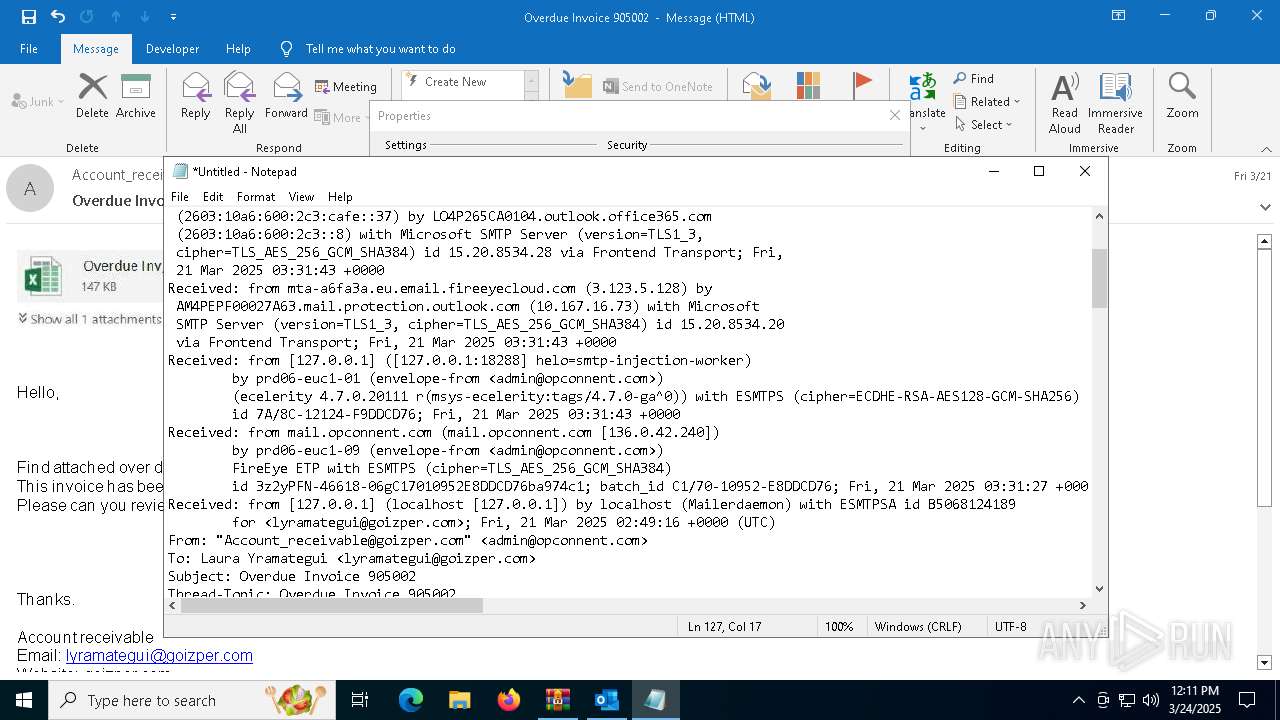Launch Microsoft Edge from taskbar

pos(411,700)
